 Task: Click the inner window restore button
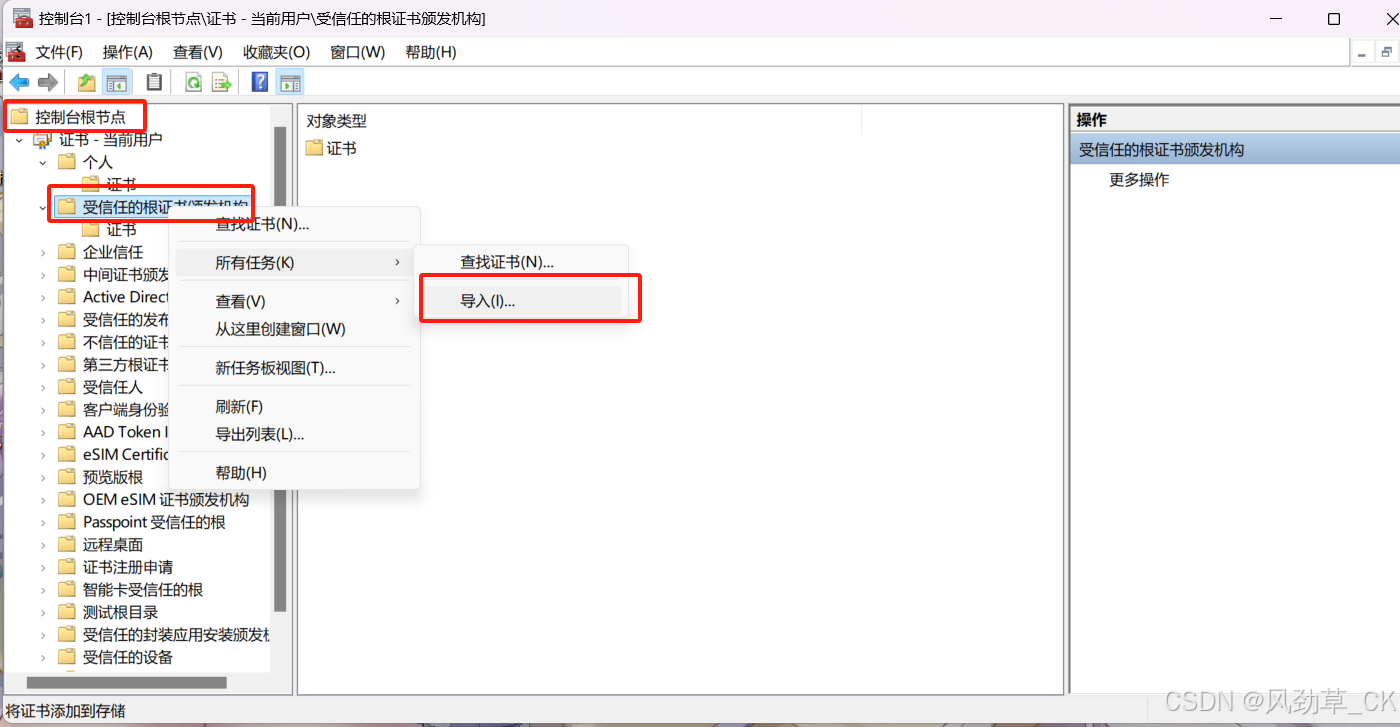(1387, 53)
